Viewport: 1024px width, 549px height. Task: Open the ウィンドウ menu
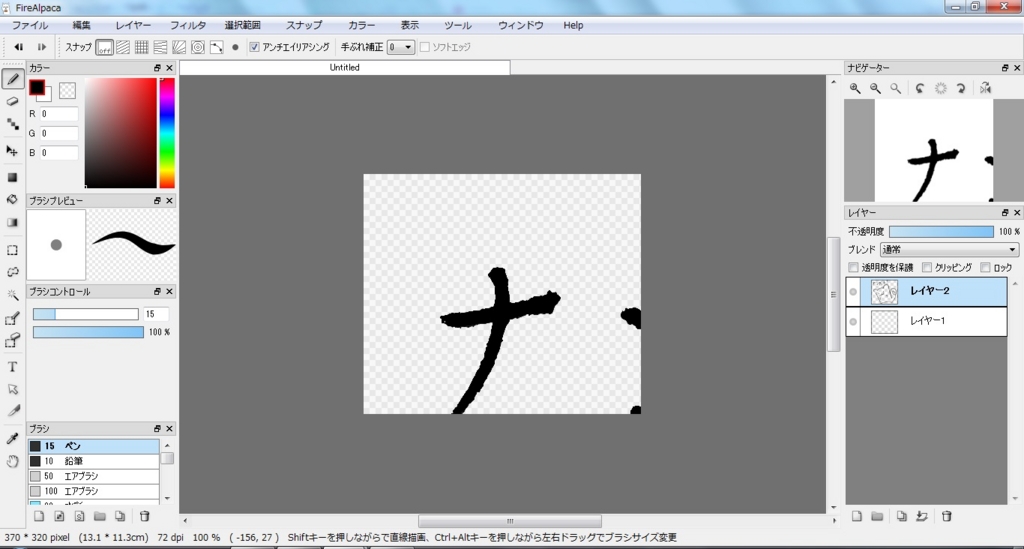point(520,25)
